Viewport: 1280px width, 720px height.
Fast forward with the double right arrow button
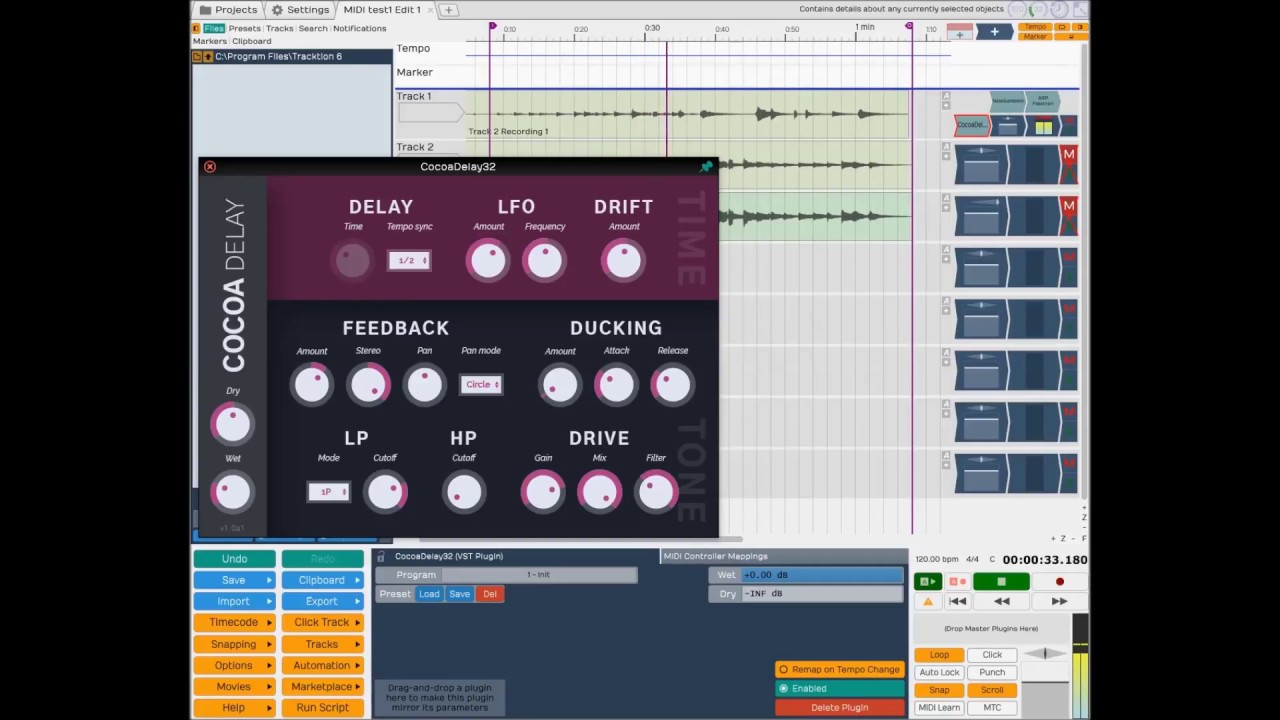[1059, 601]
